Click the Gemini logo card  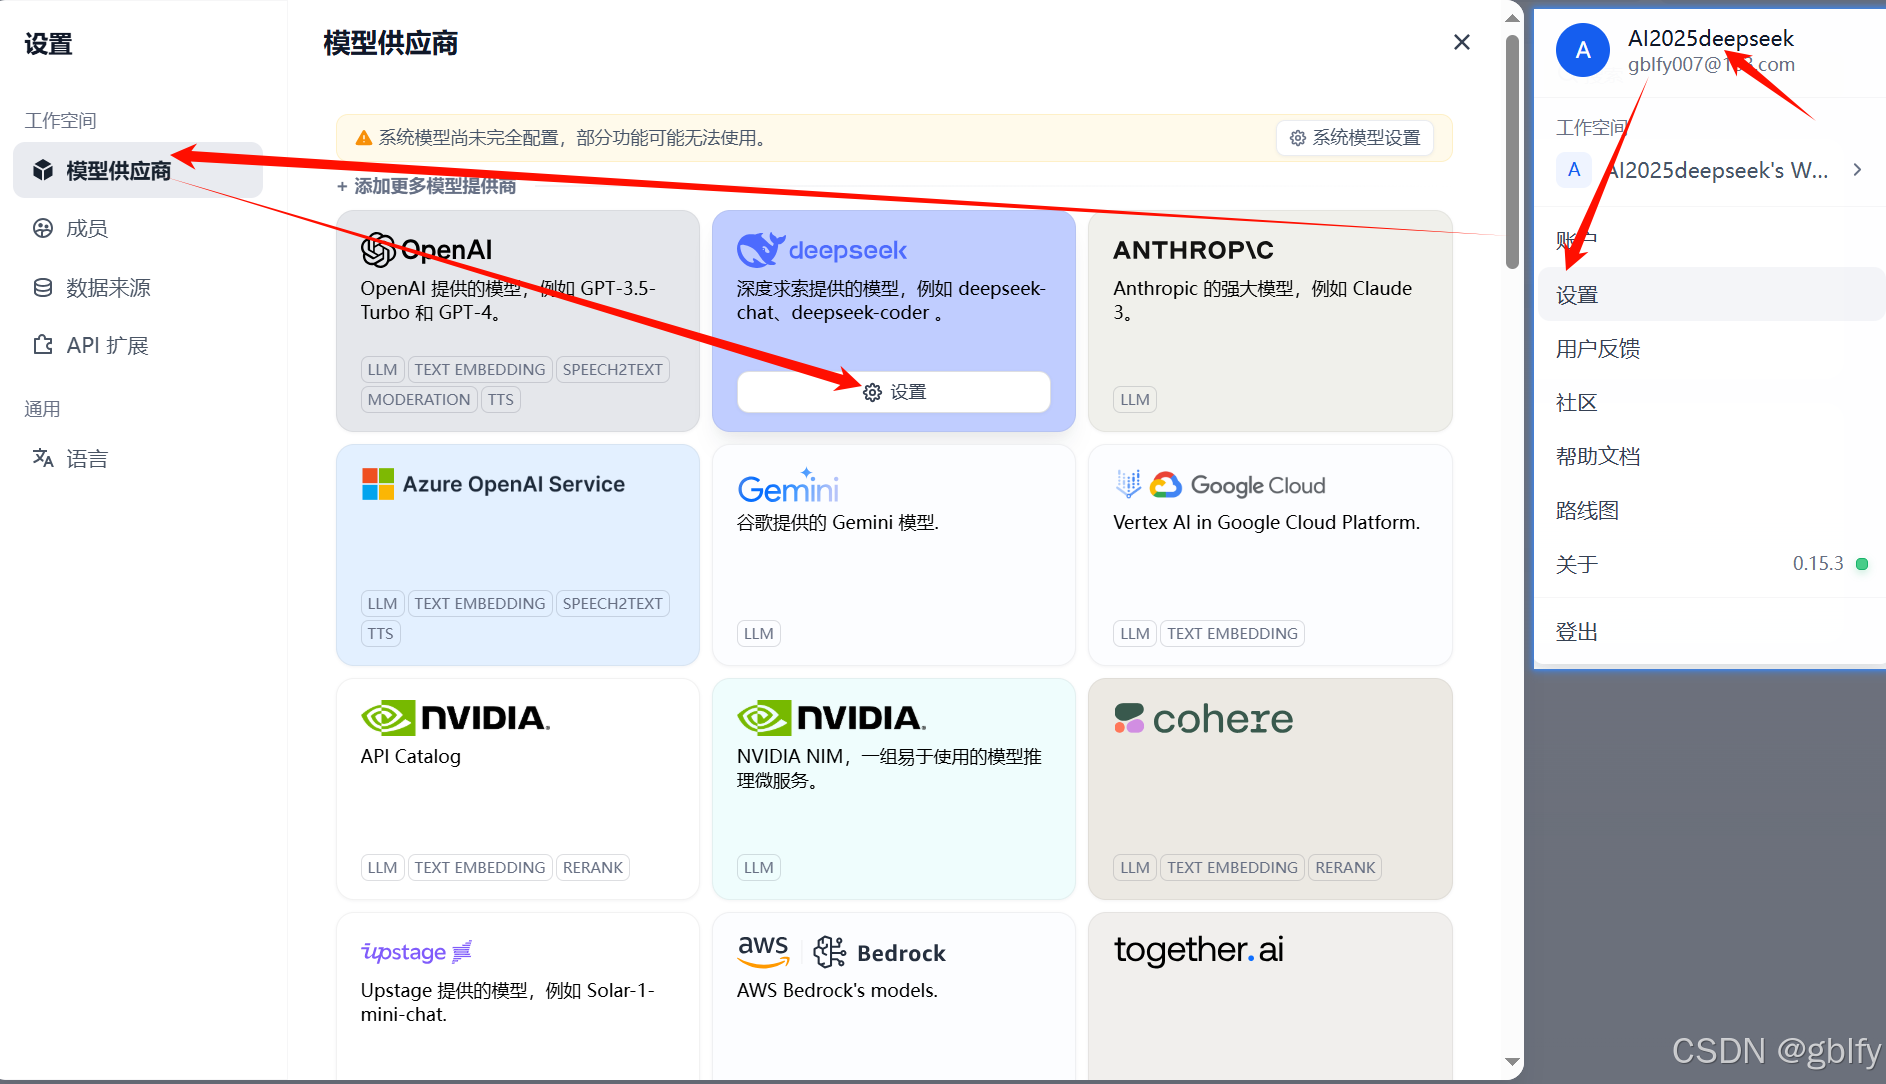click(788, 486)
